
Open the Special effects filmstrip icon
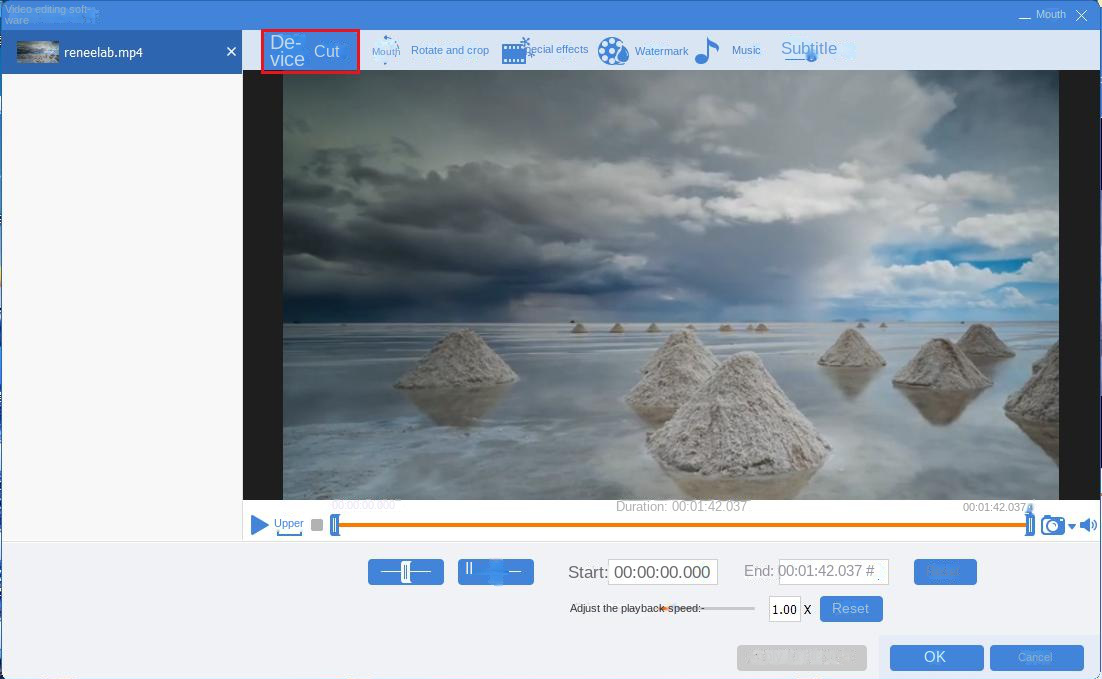(515, 51)
